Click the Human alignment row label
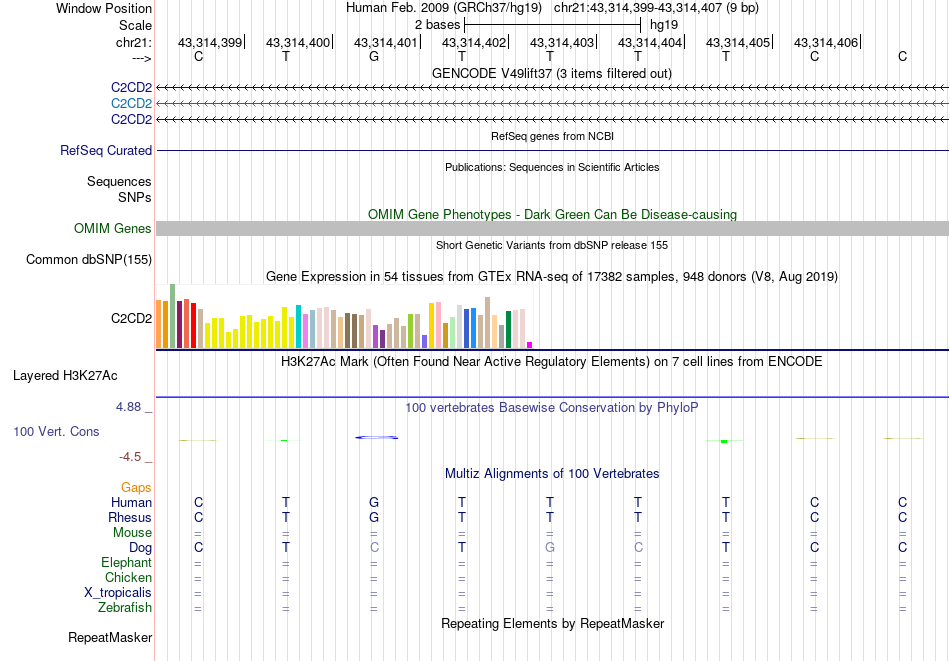 pos(131,503)
